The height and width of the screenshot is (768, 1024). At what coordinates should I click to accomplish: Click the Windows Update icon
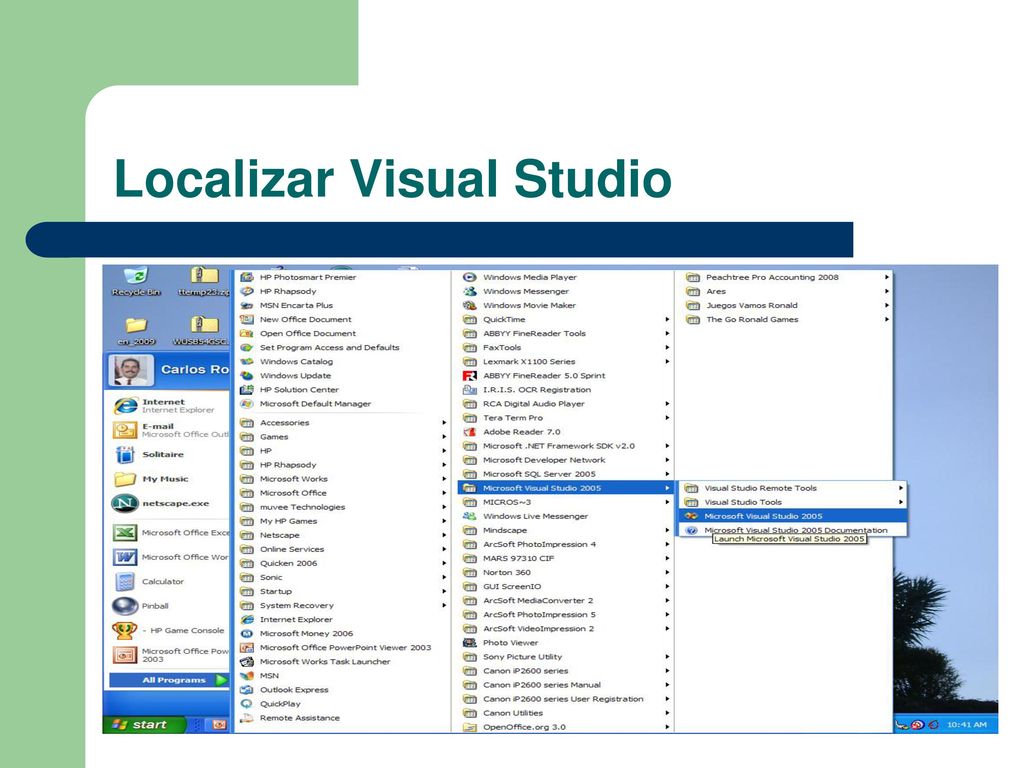click(247, 376)
